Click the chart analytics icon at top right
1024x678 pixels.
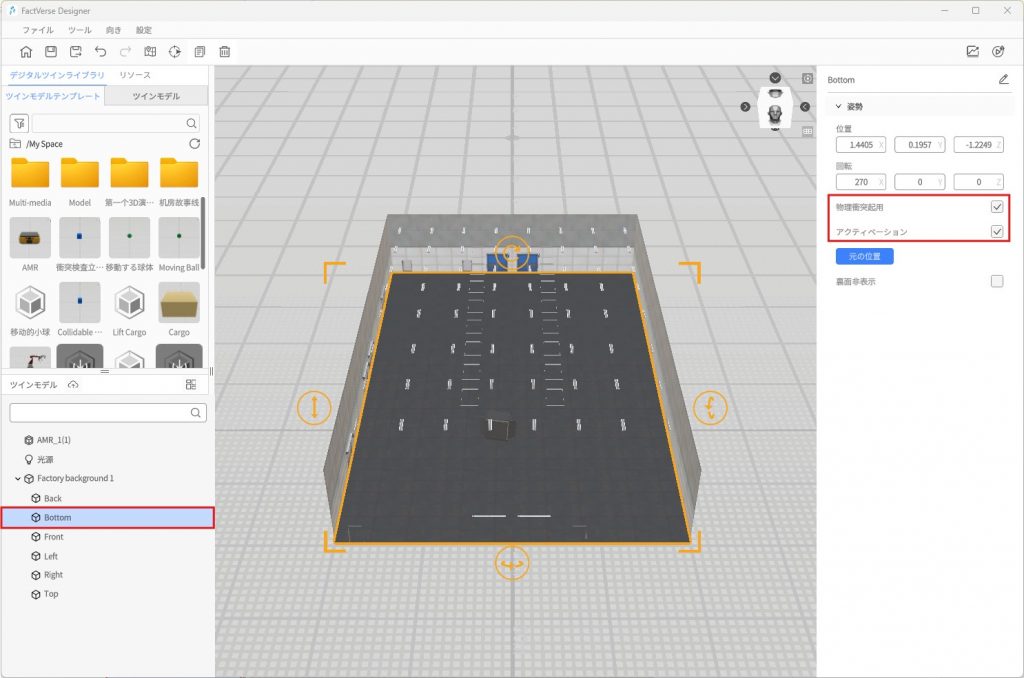(972, 52)
